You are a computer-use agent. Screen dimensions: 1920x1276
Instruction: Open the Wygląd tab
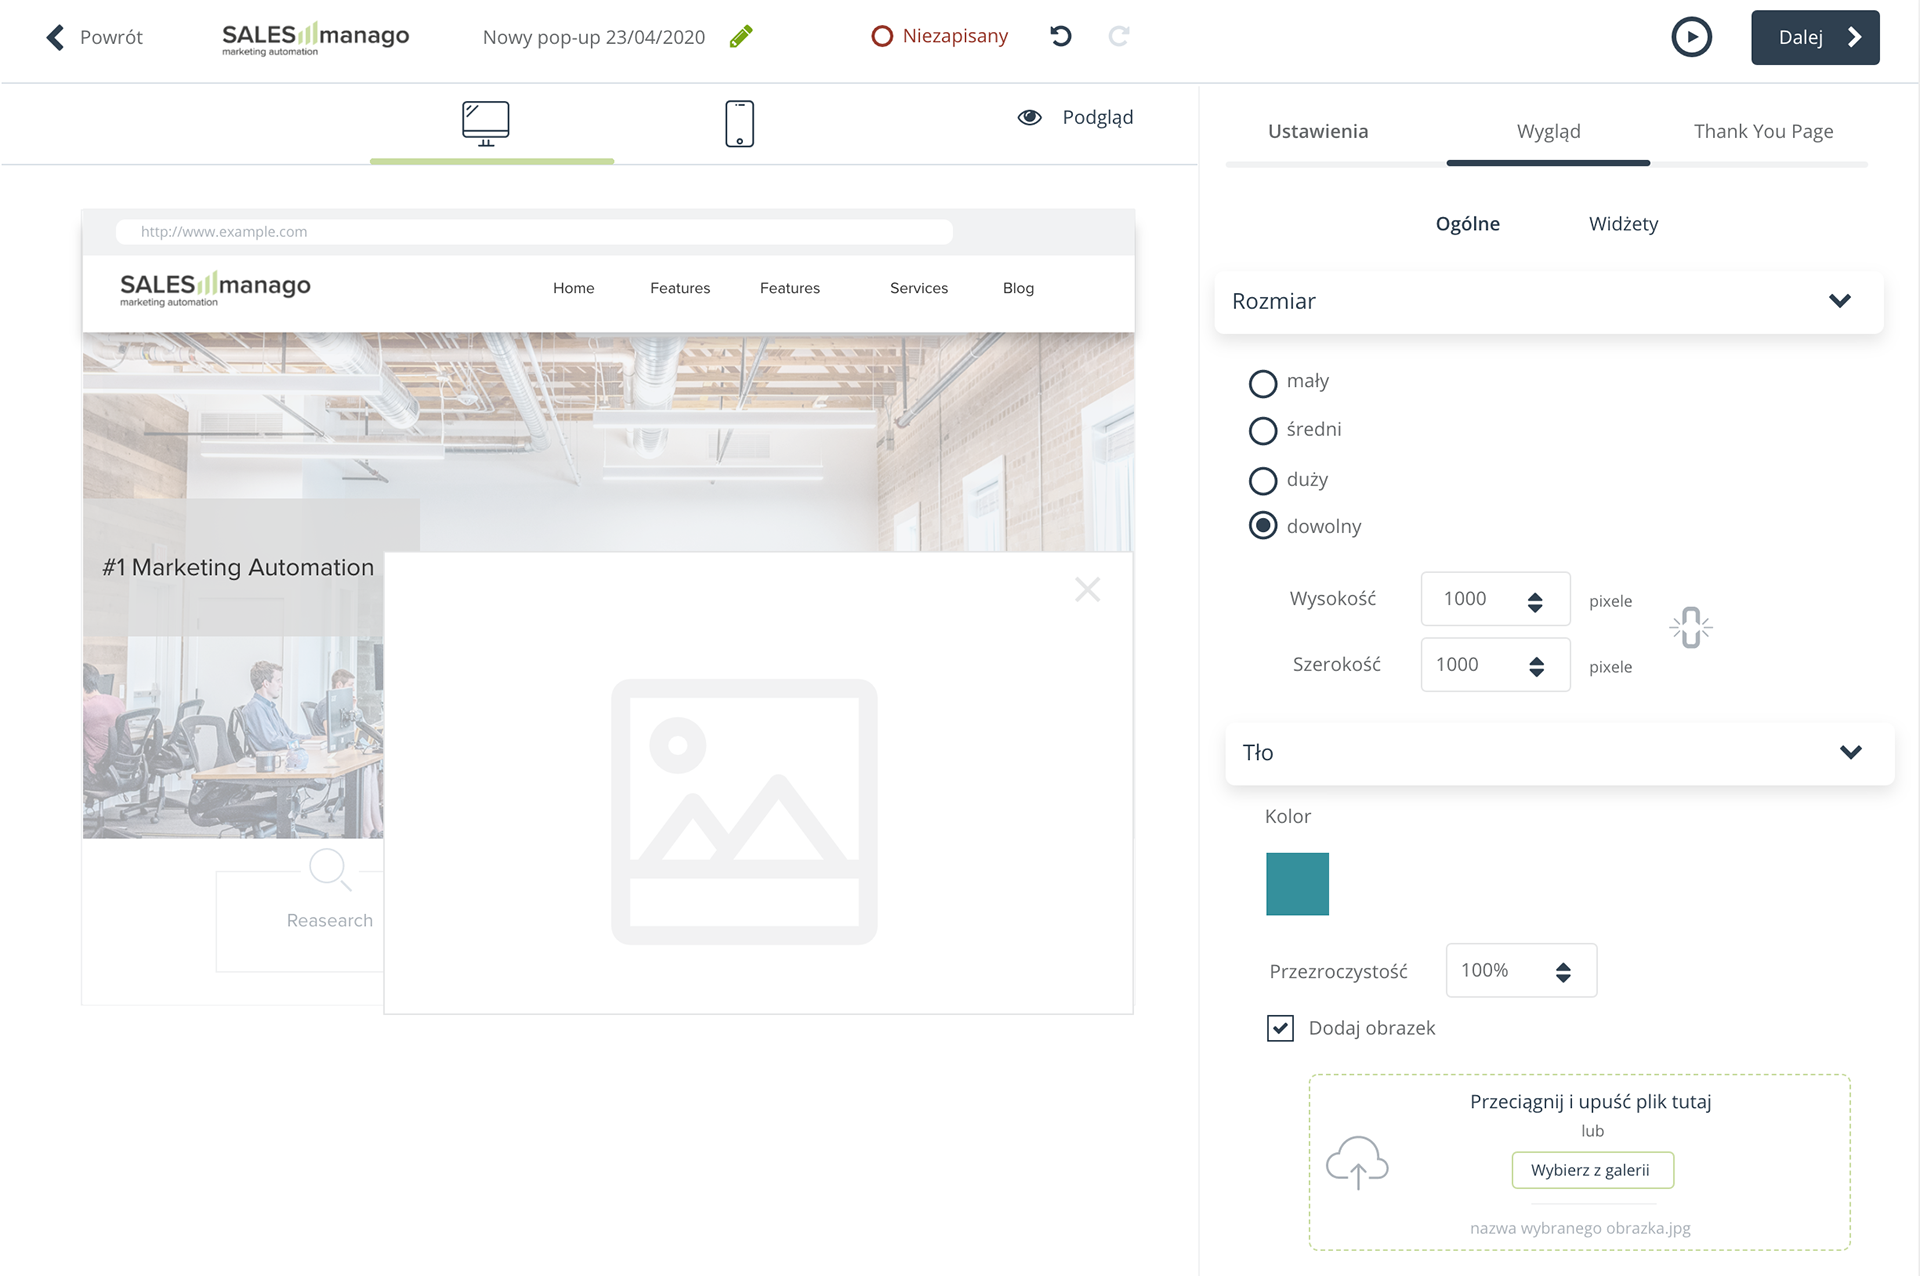[1548, 131]
